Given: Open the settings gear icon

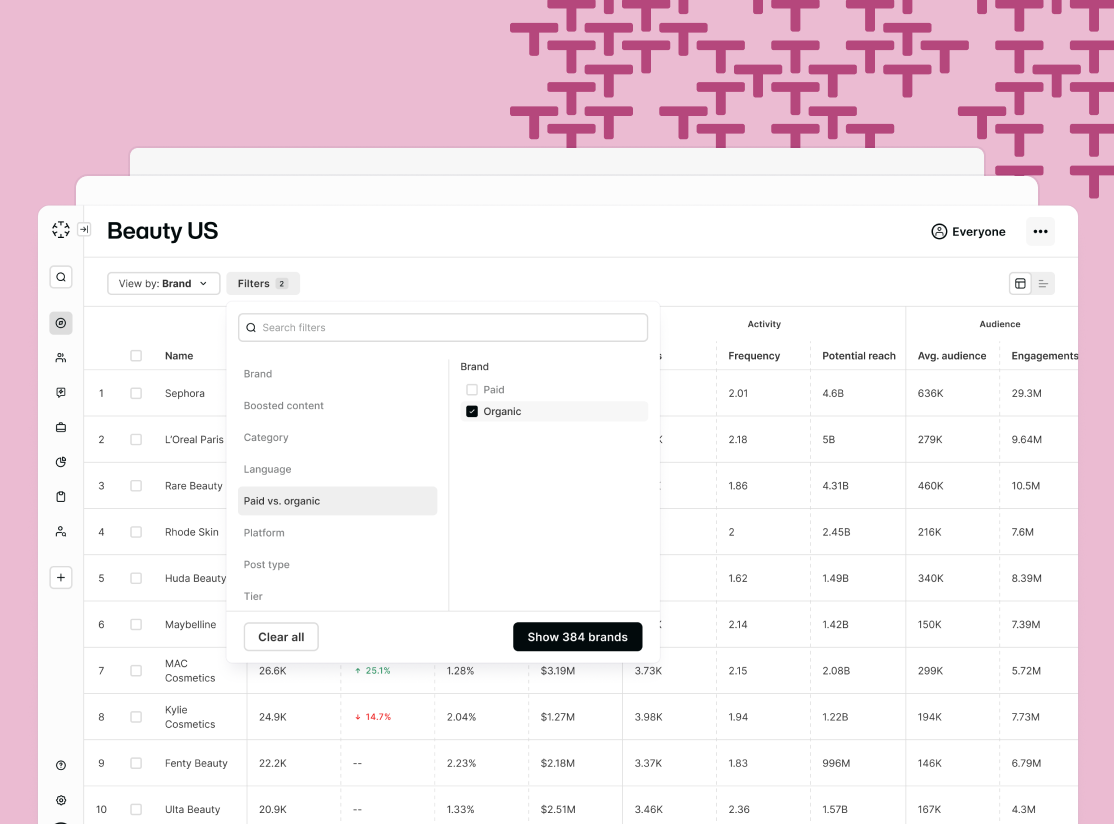Looking at the screenshot, I should pos(61,800).
